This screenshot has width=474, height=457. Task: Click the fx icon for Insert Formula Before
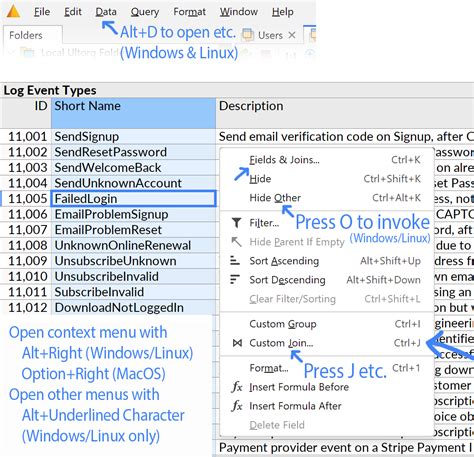pos(237,387)
